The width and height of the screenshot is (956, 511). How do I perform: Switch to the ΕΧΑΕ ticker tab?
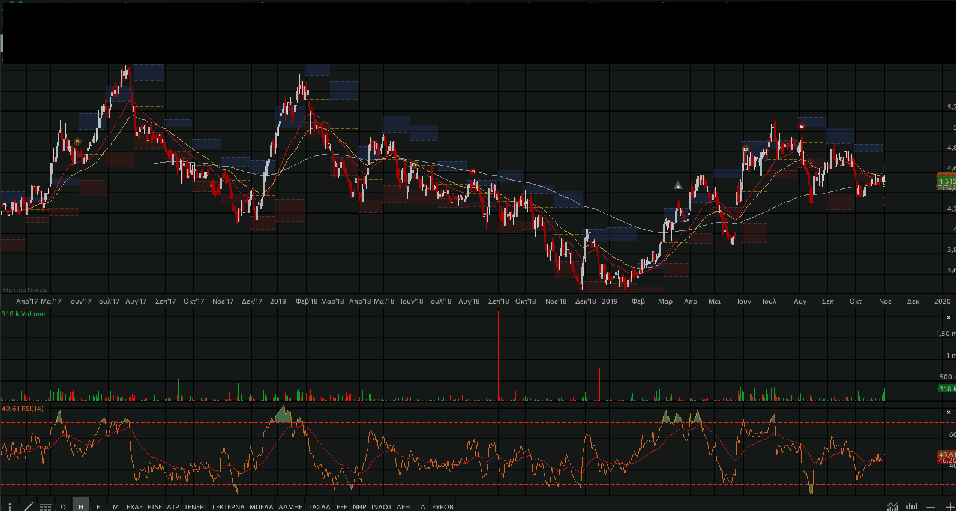click(135, 507)
